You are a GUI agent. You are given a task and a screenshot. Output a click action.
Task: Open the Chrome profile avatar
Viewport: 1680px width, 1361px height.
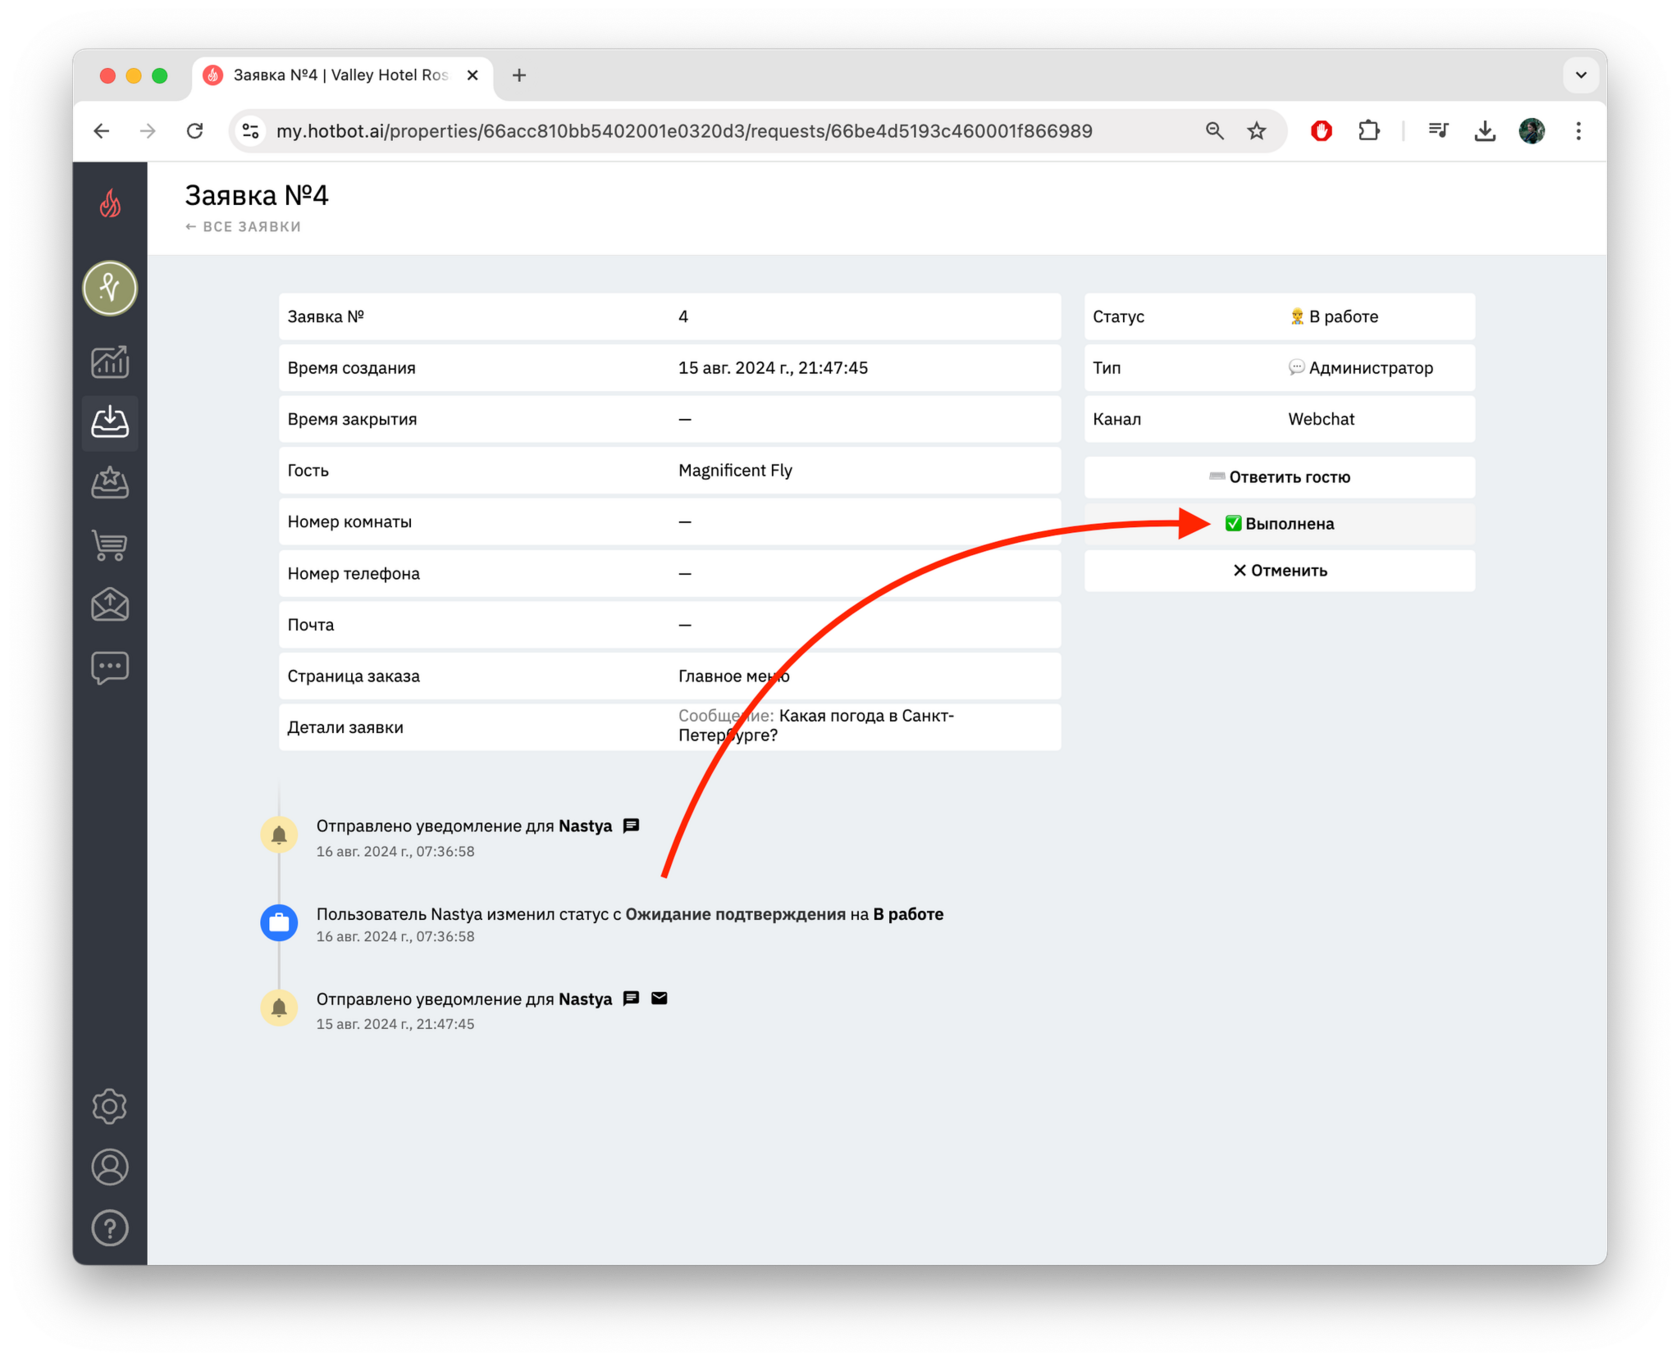[1532, 131]
